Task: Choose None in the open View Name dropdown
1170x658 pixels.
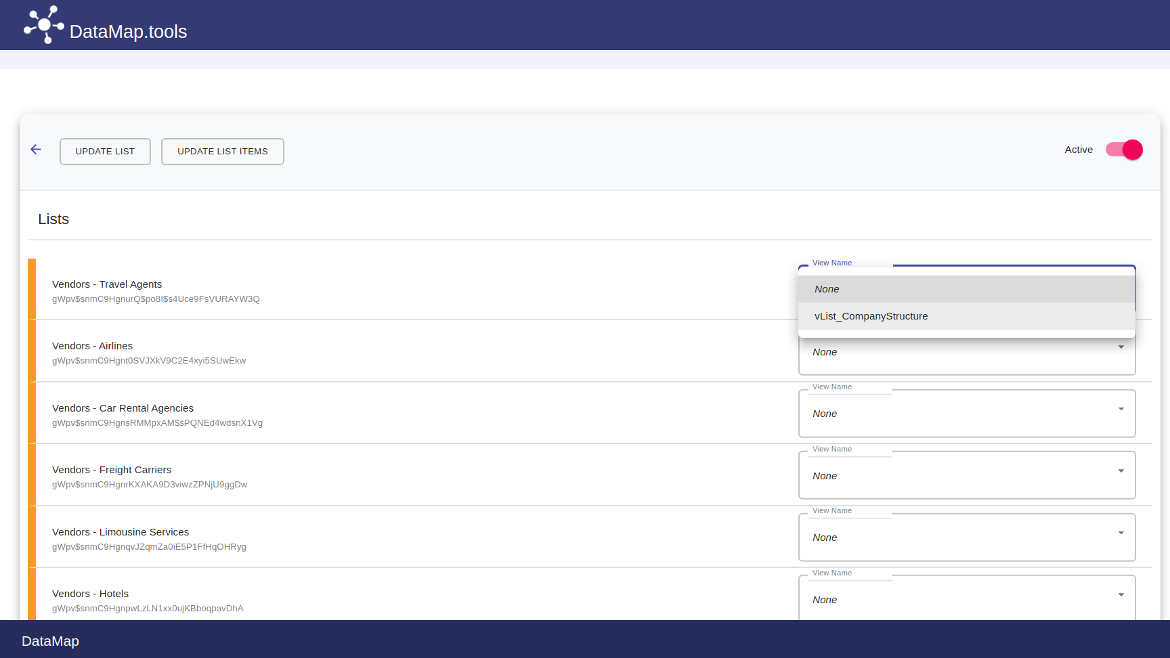Action: [827, 289]
